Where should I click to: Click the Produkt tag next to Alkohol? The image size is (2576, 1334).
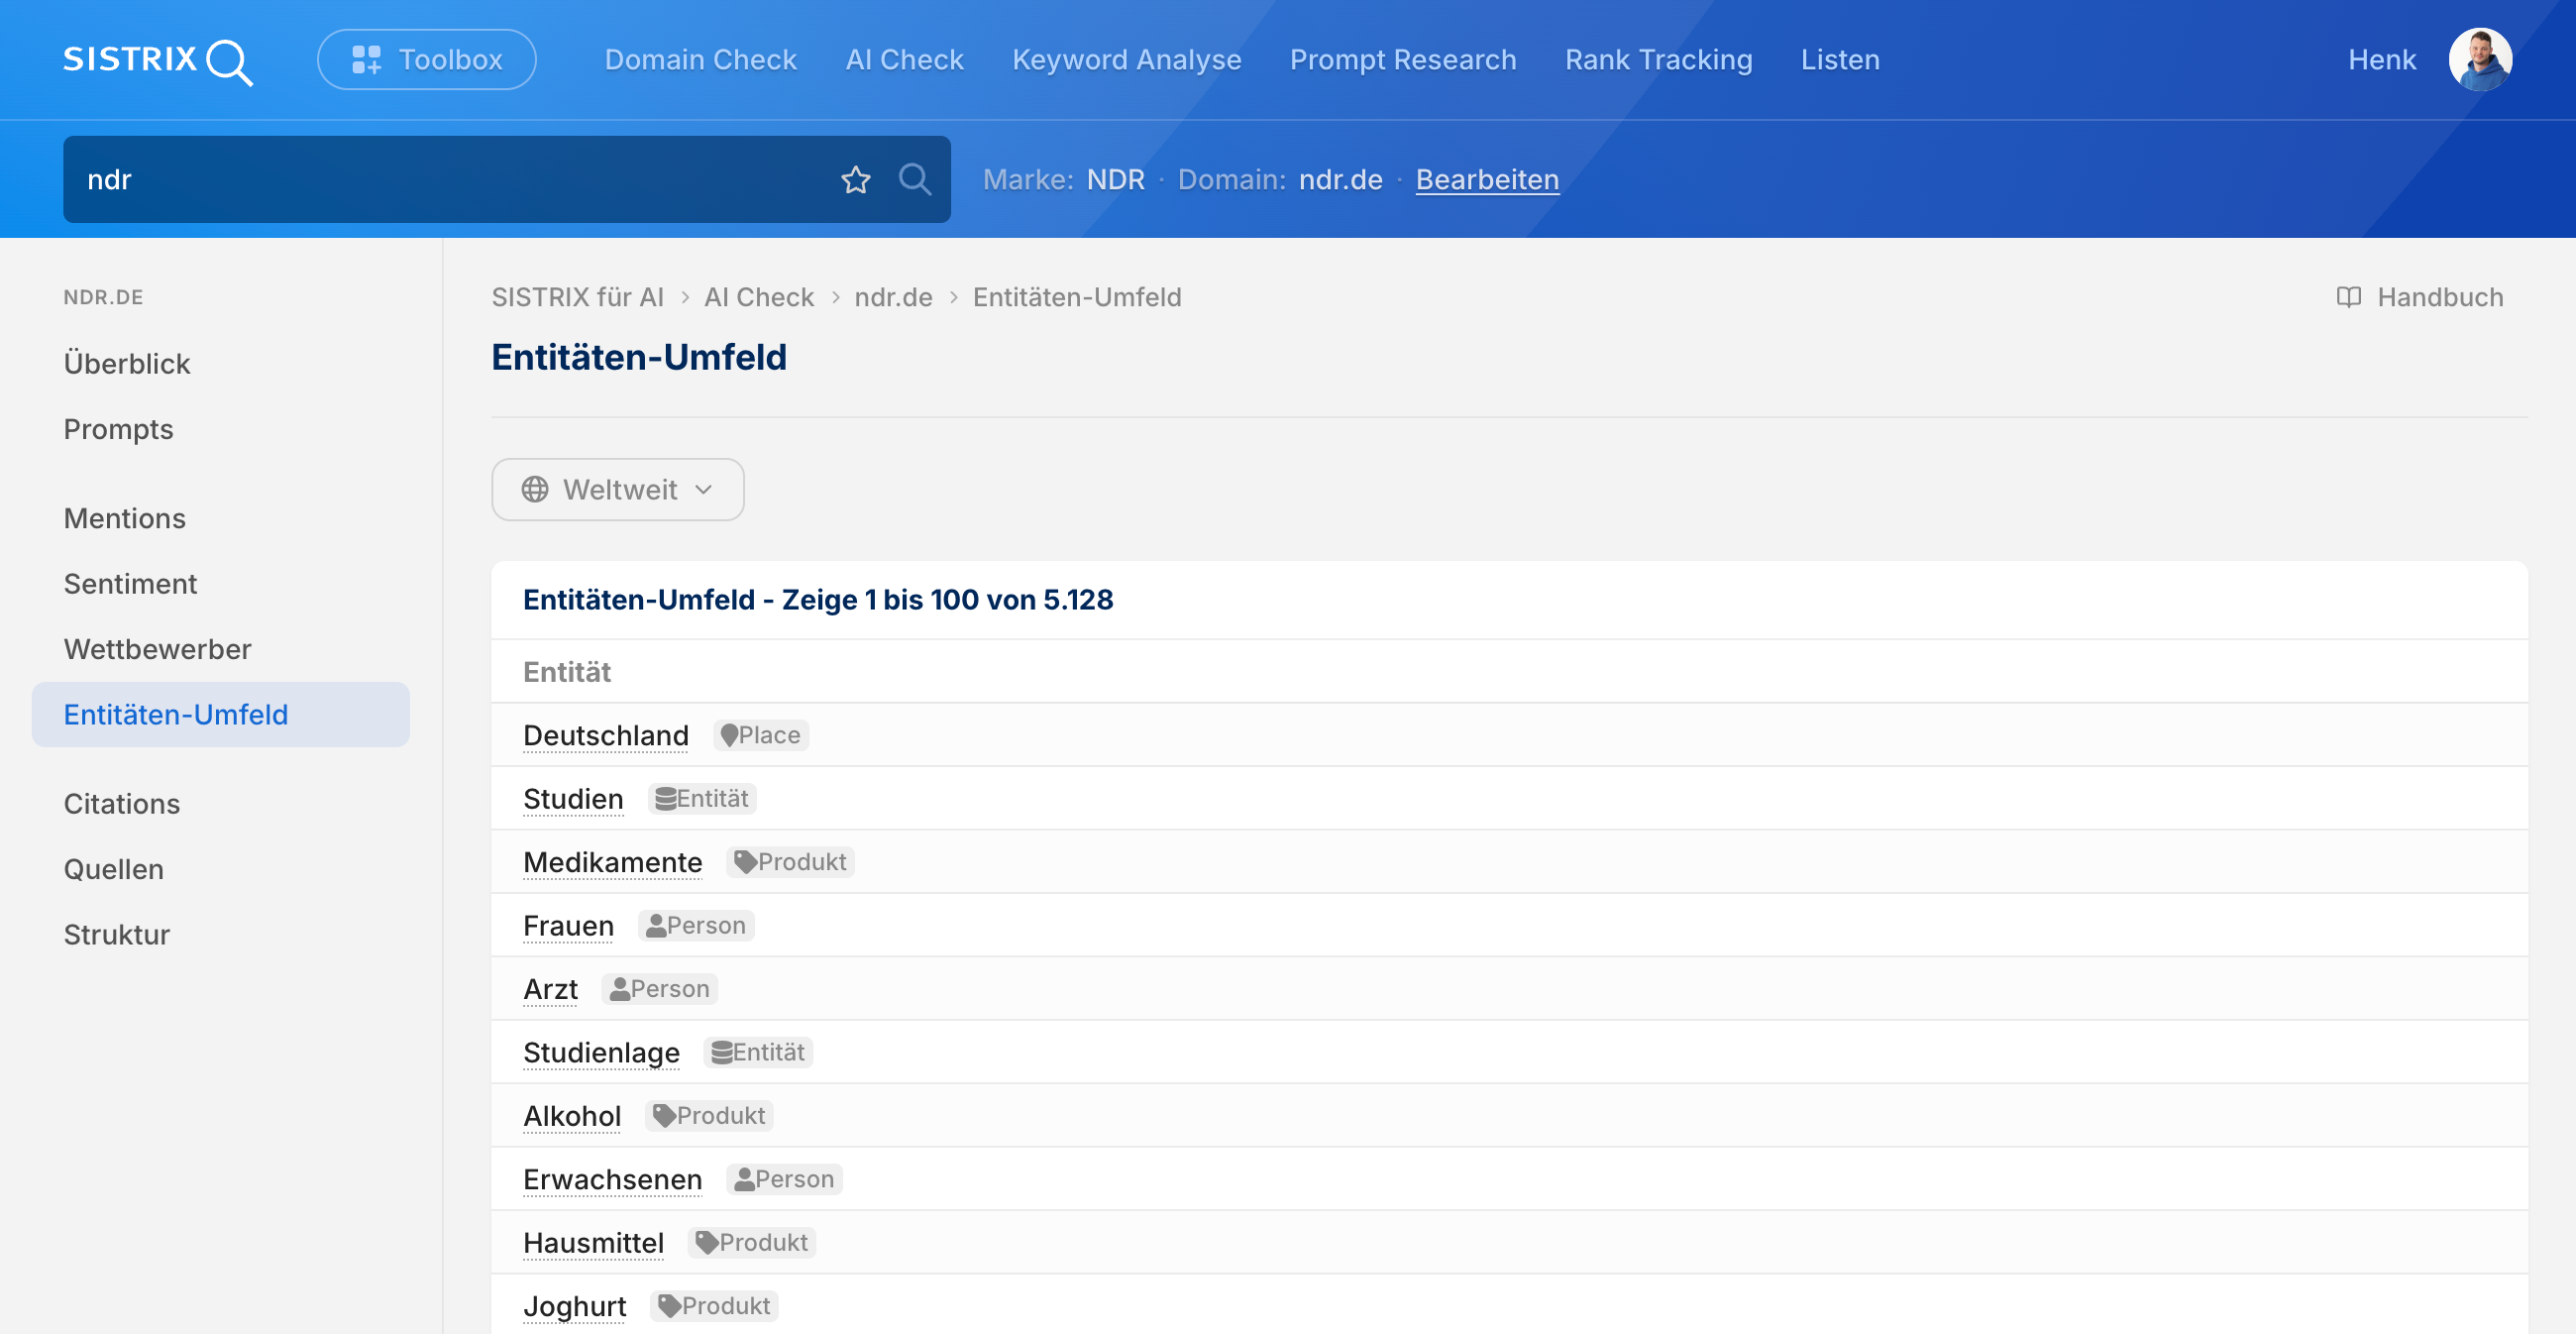click(709, 1116)
